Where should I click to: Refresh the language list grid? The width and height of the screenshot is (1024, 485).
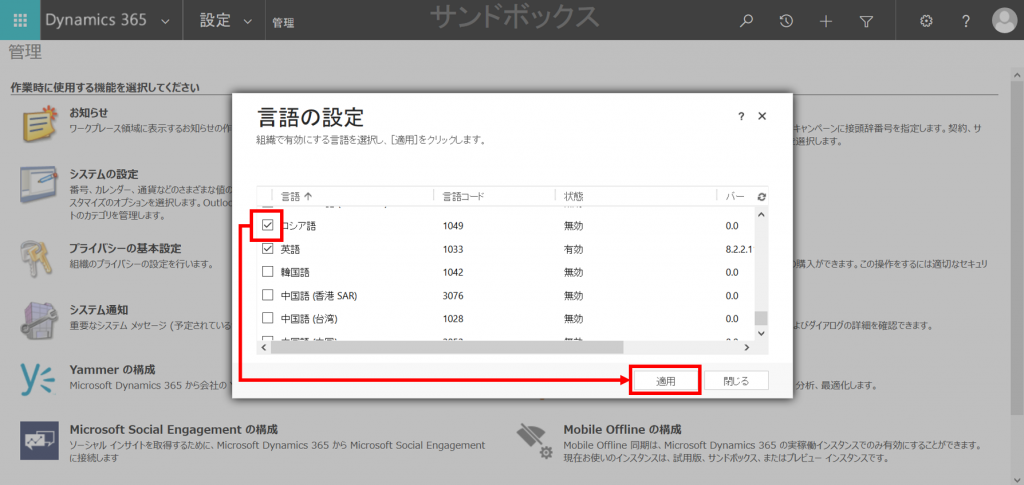pyautogui.click(x=762, y=197)
